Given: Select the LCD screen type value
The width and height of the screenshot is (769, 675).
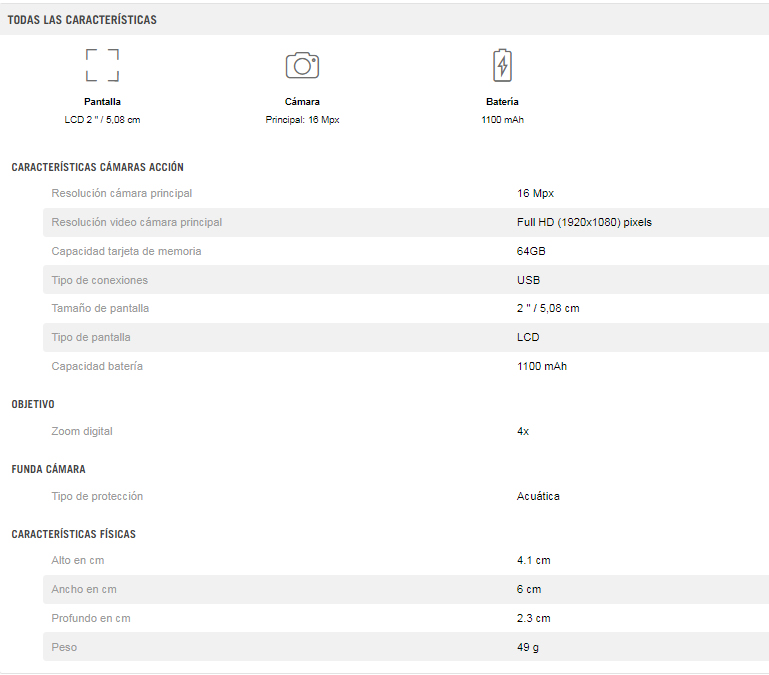Looking at the screenshot, I should [528, 338].
